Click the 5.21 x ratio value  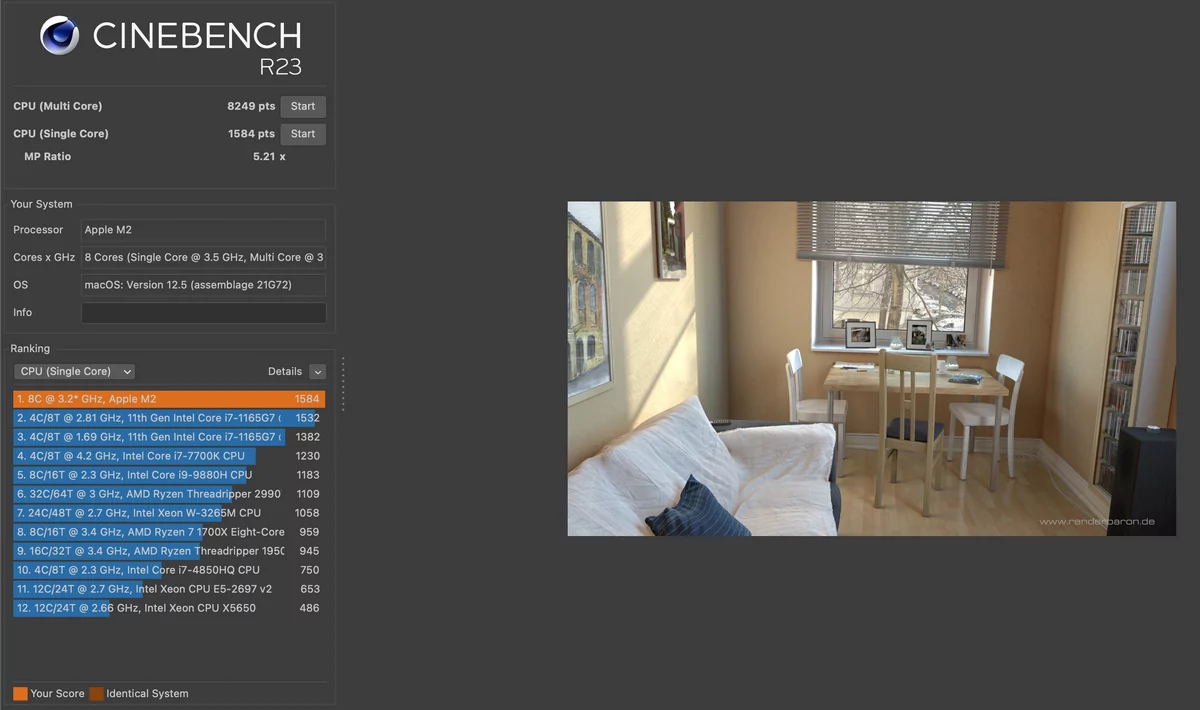[x=269, y=157]
